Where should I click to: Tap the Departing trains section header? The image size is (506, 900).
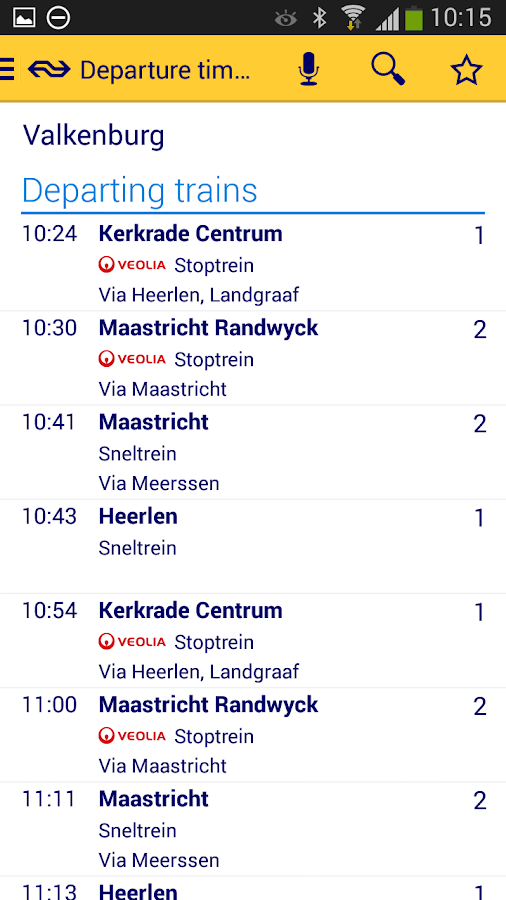pyautogui.click(x=139, y=190)
